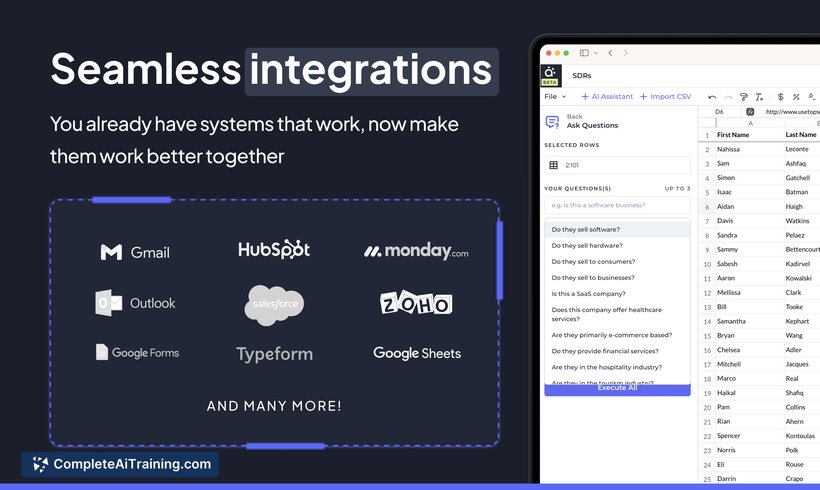
Task: Select cell containing Chelsea
Action: 750,350
